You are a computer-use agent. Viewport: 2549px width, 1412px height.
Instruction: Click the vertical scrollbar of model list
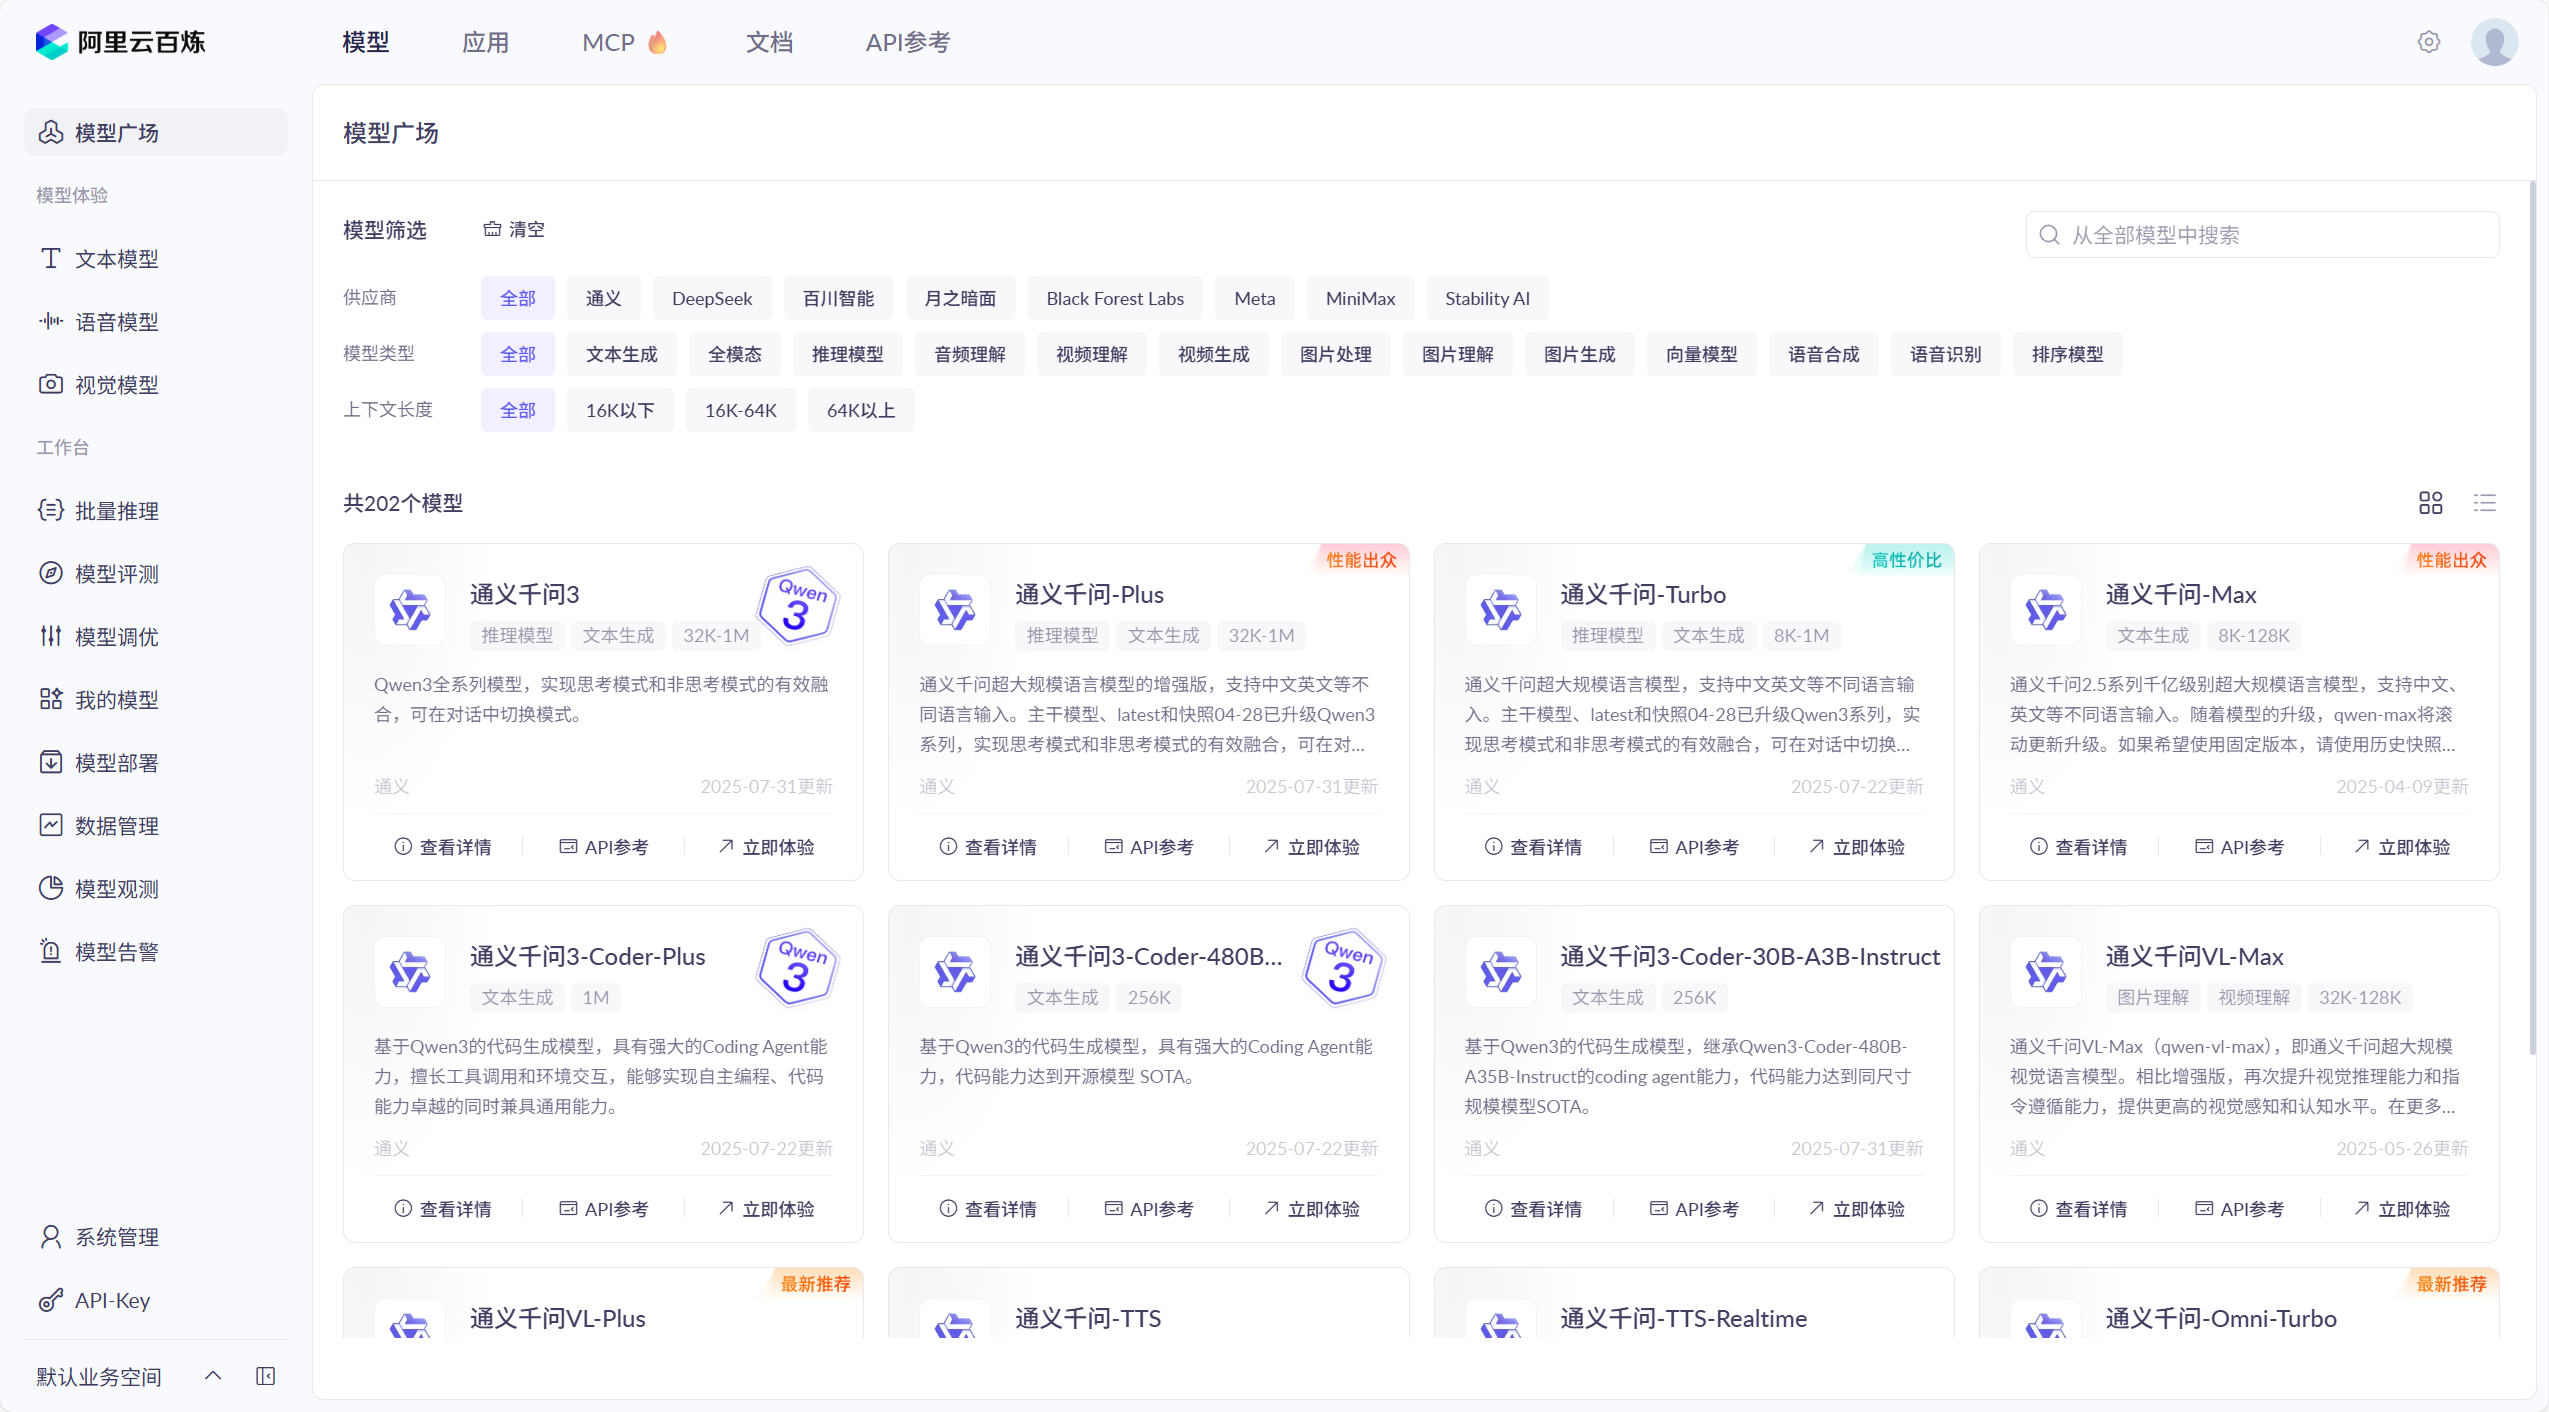2532,618
